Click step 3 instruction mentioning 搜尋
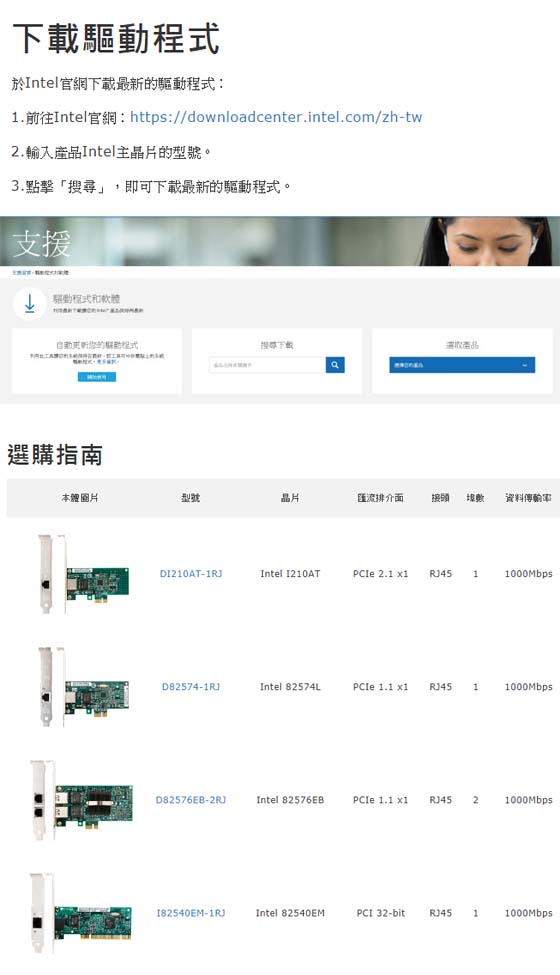 tap(151, 187)
